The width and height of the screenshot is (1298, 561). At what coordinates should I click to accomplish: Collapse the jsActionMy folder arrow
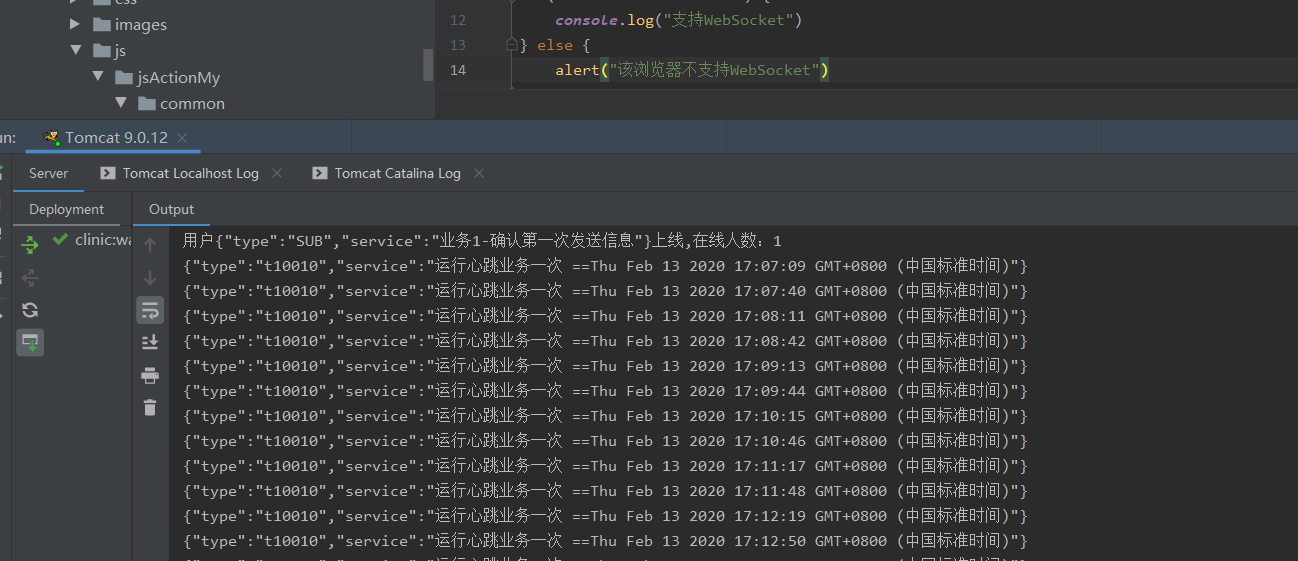point(98,77)
